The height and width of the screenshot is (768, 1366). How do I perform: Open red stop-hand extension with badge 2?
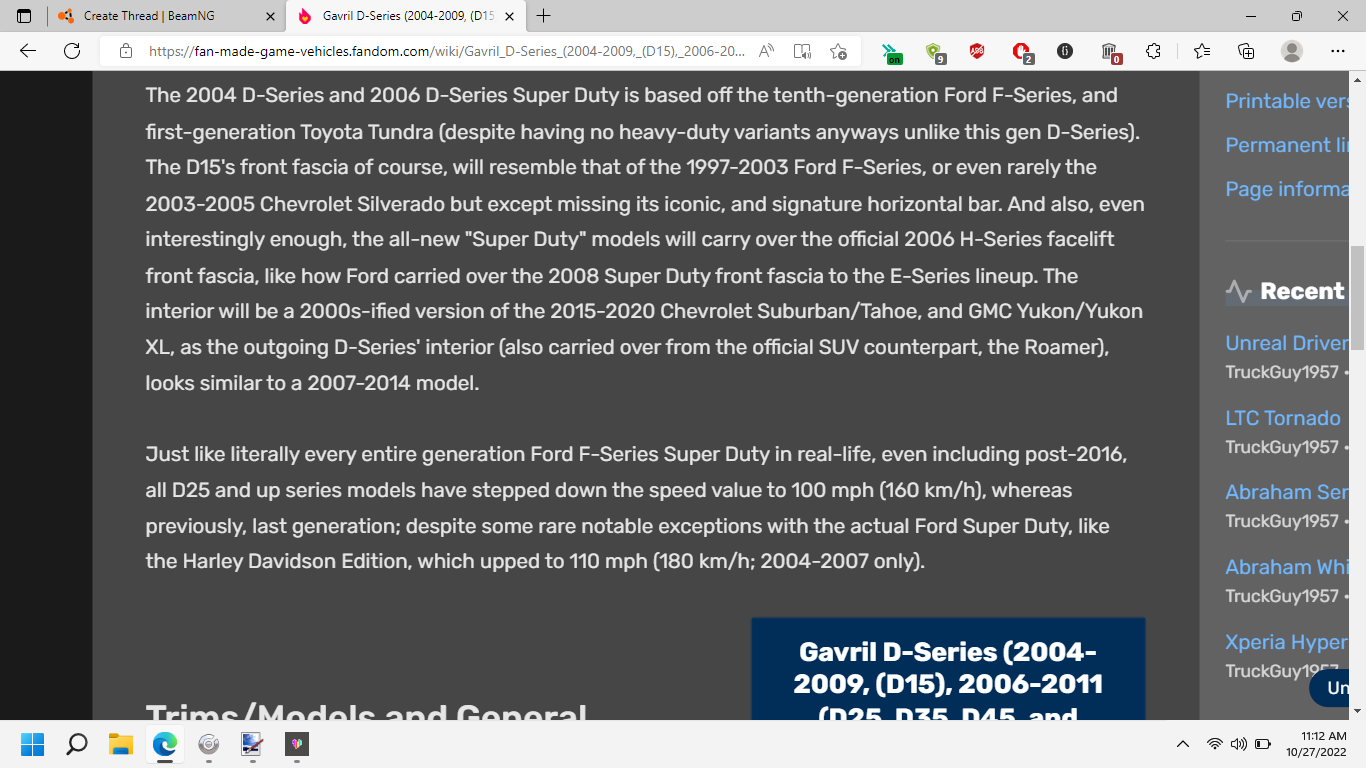tap(1021, 52)
